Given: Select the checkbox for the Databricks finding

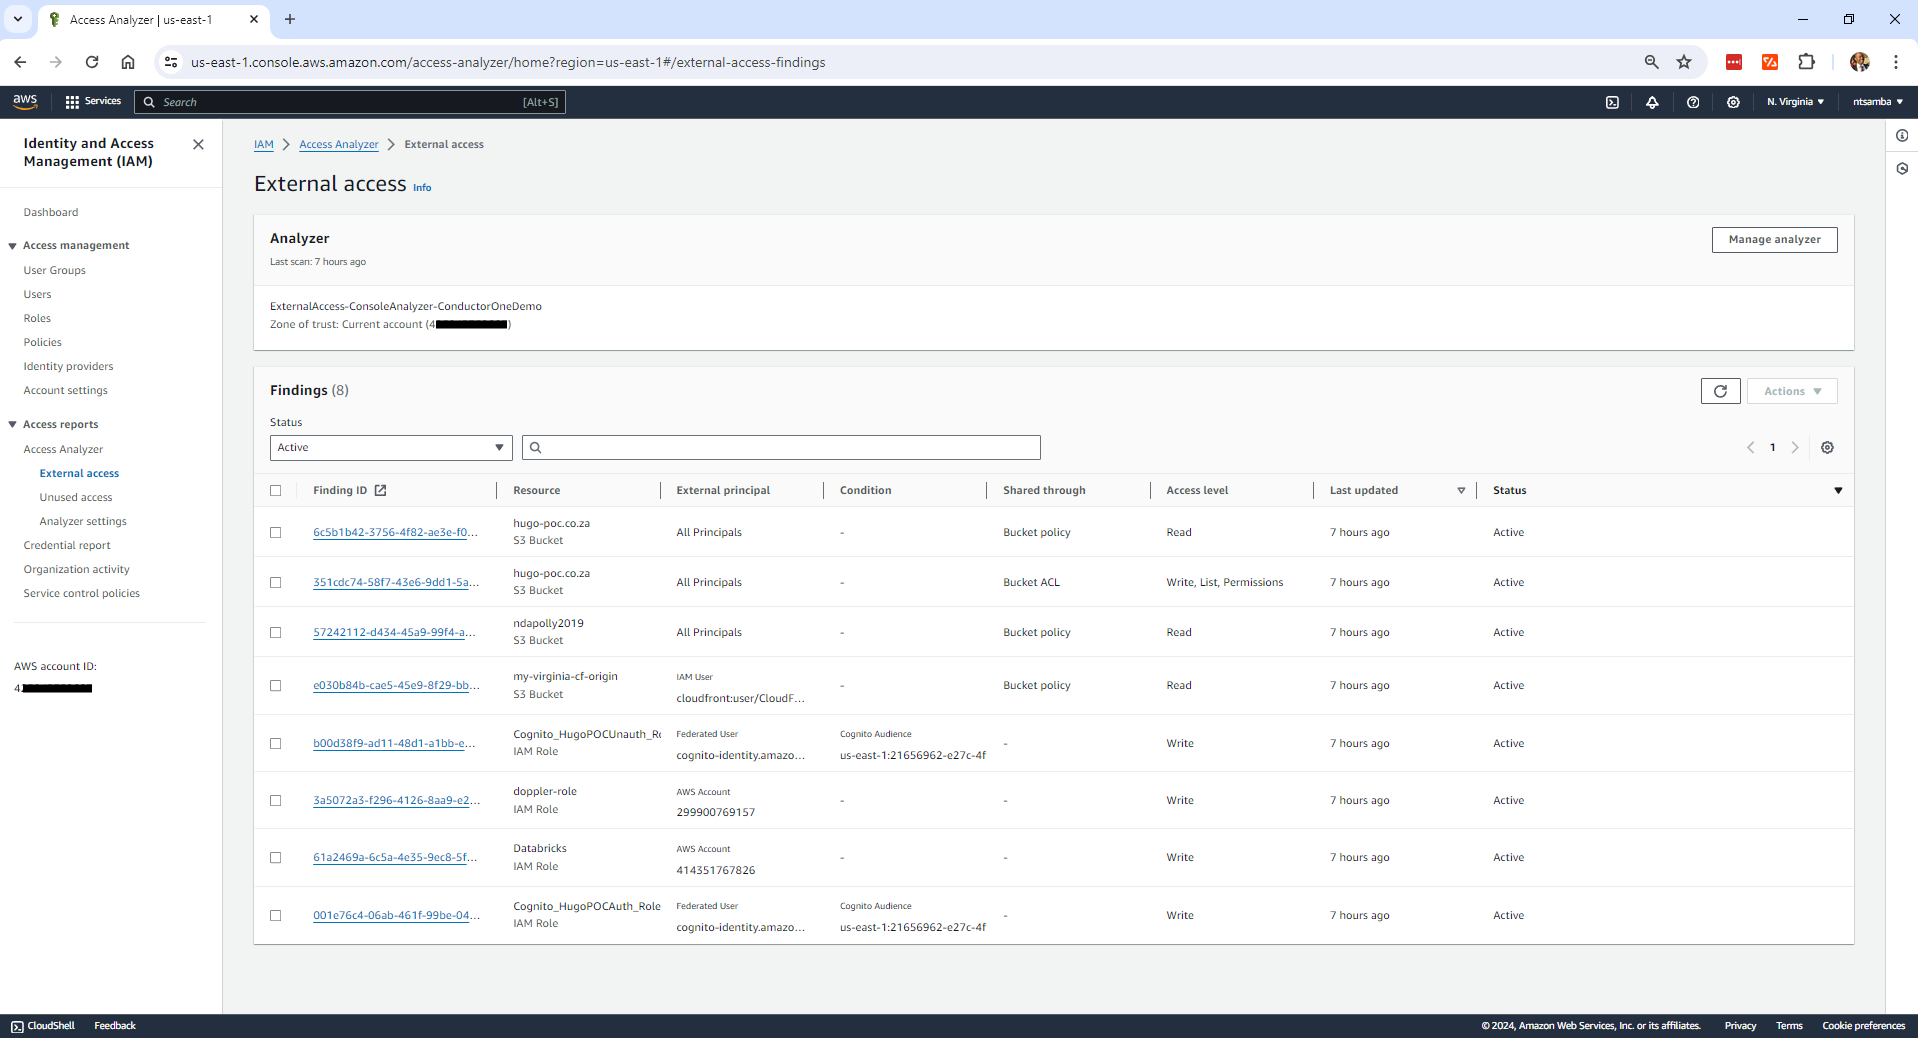Looking at the screenshot, I should click(276, 858).
